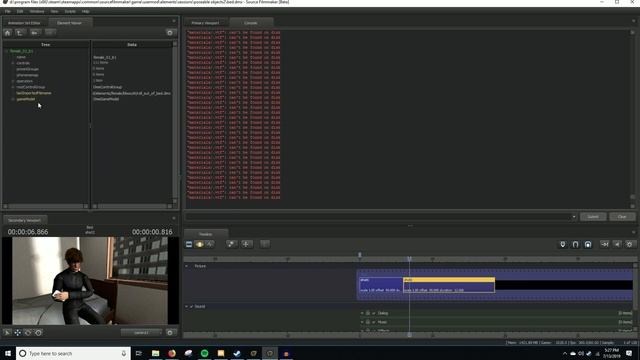
Task: Open Firefox from taskbar
Action: click(x=172, y=353)
